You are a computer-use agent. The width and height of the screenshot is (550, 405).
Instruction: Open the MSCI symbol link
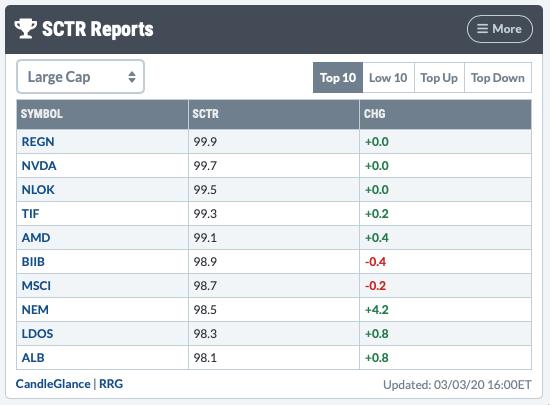[x=36, y=286]
